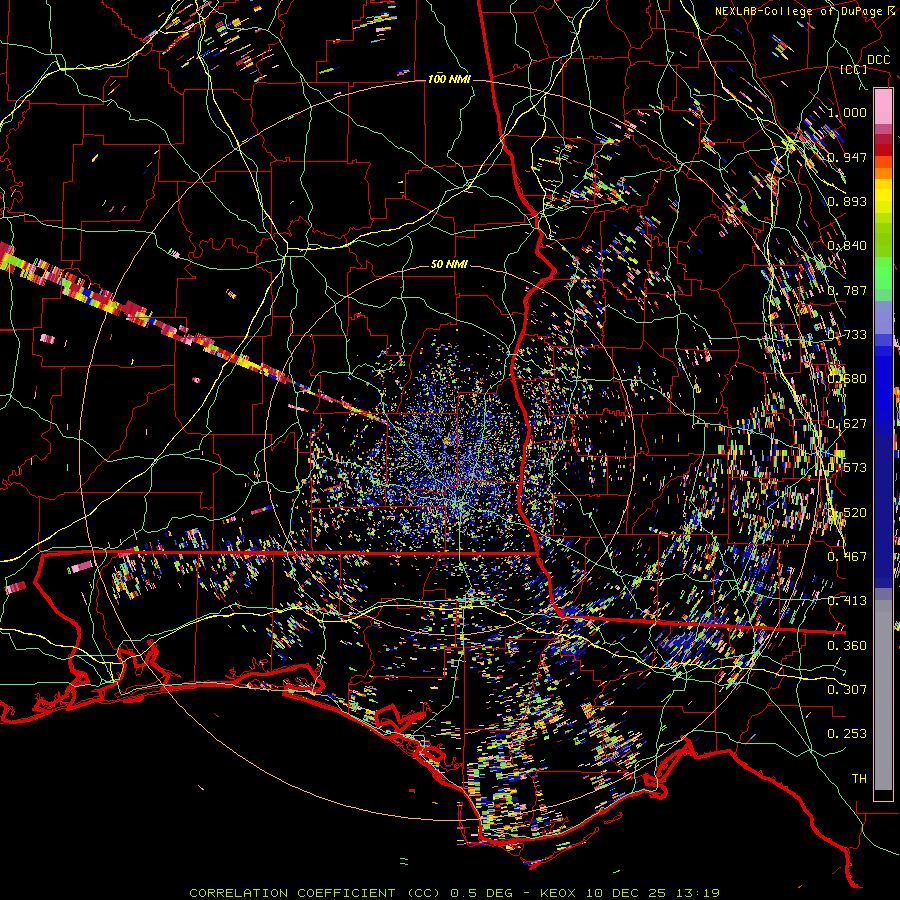Select the 0.520 scale value
This screenshot has width=900, height=900.
pos(847,513)
